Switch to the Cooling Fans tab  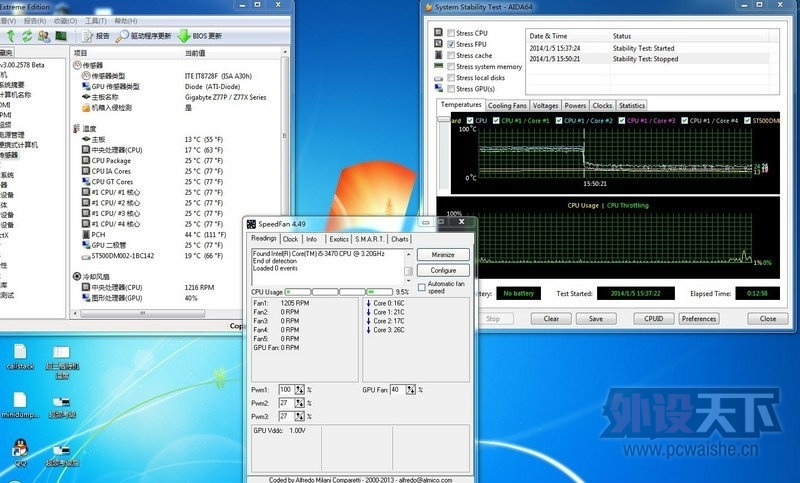(507, 106)
